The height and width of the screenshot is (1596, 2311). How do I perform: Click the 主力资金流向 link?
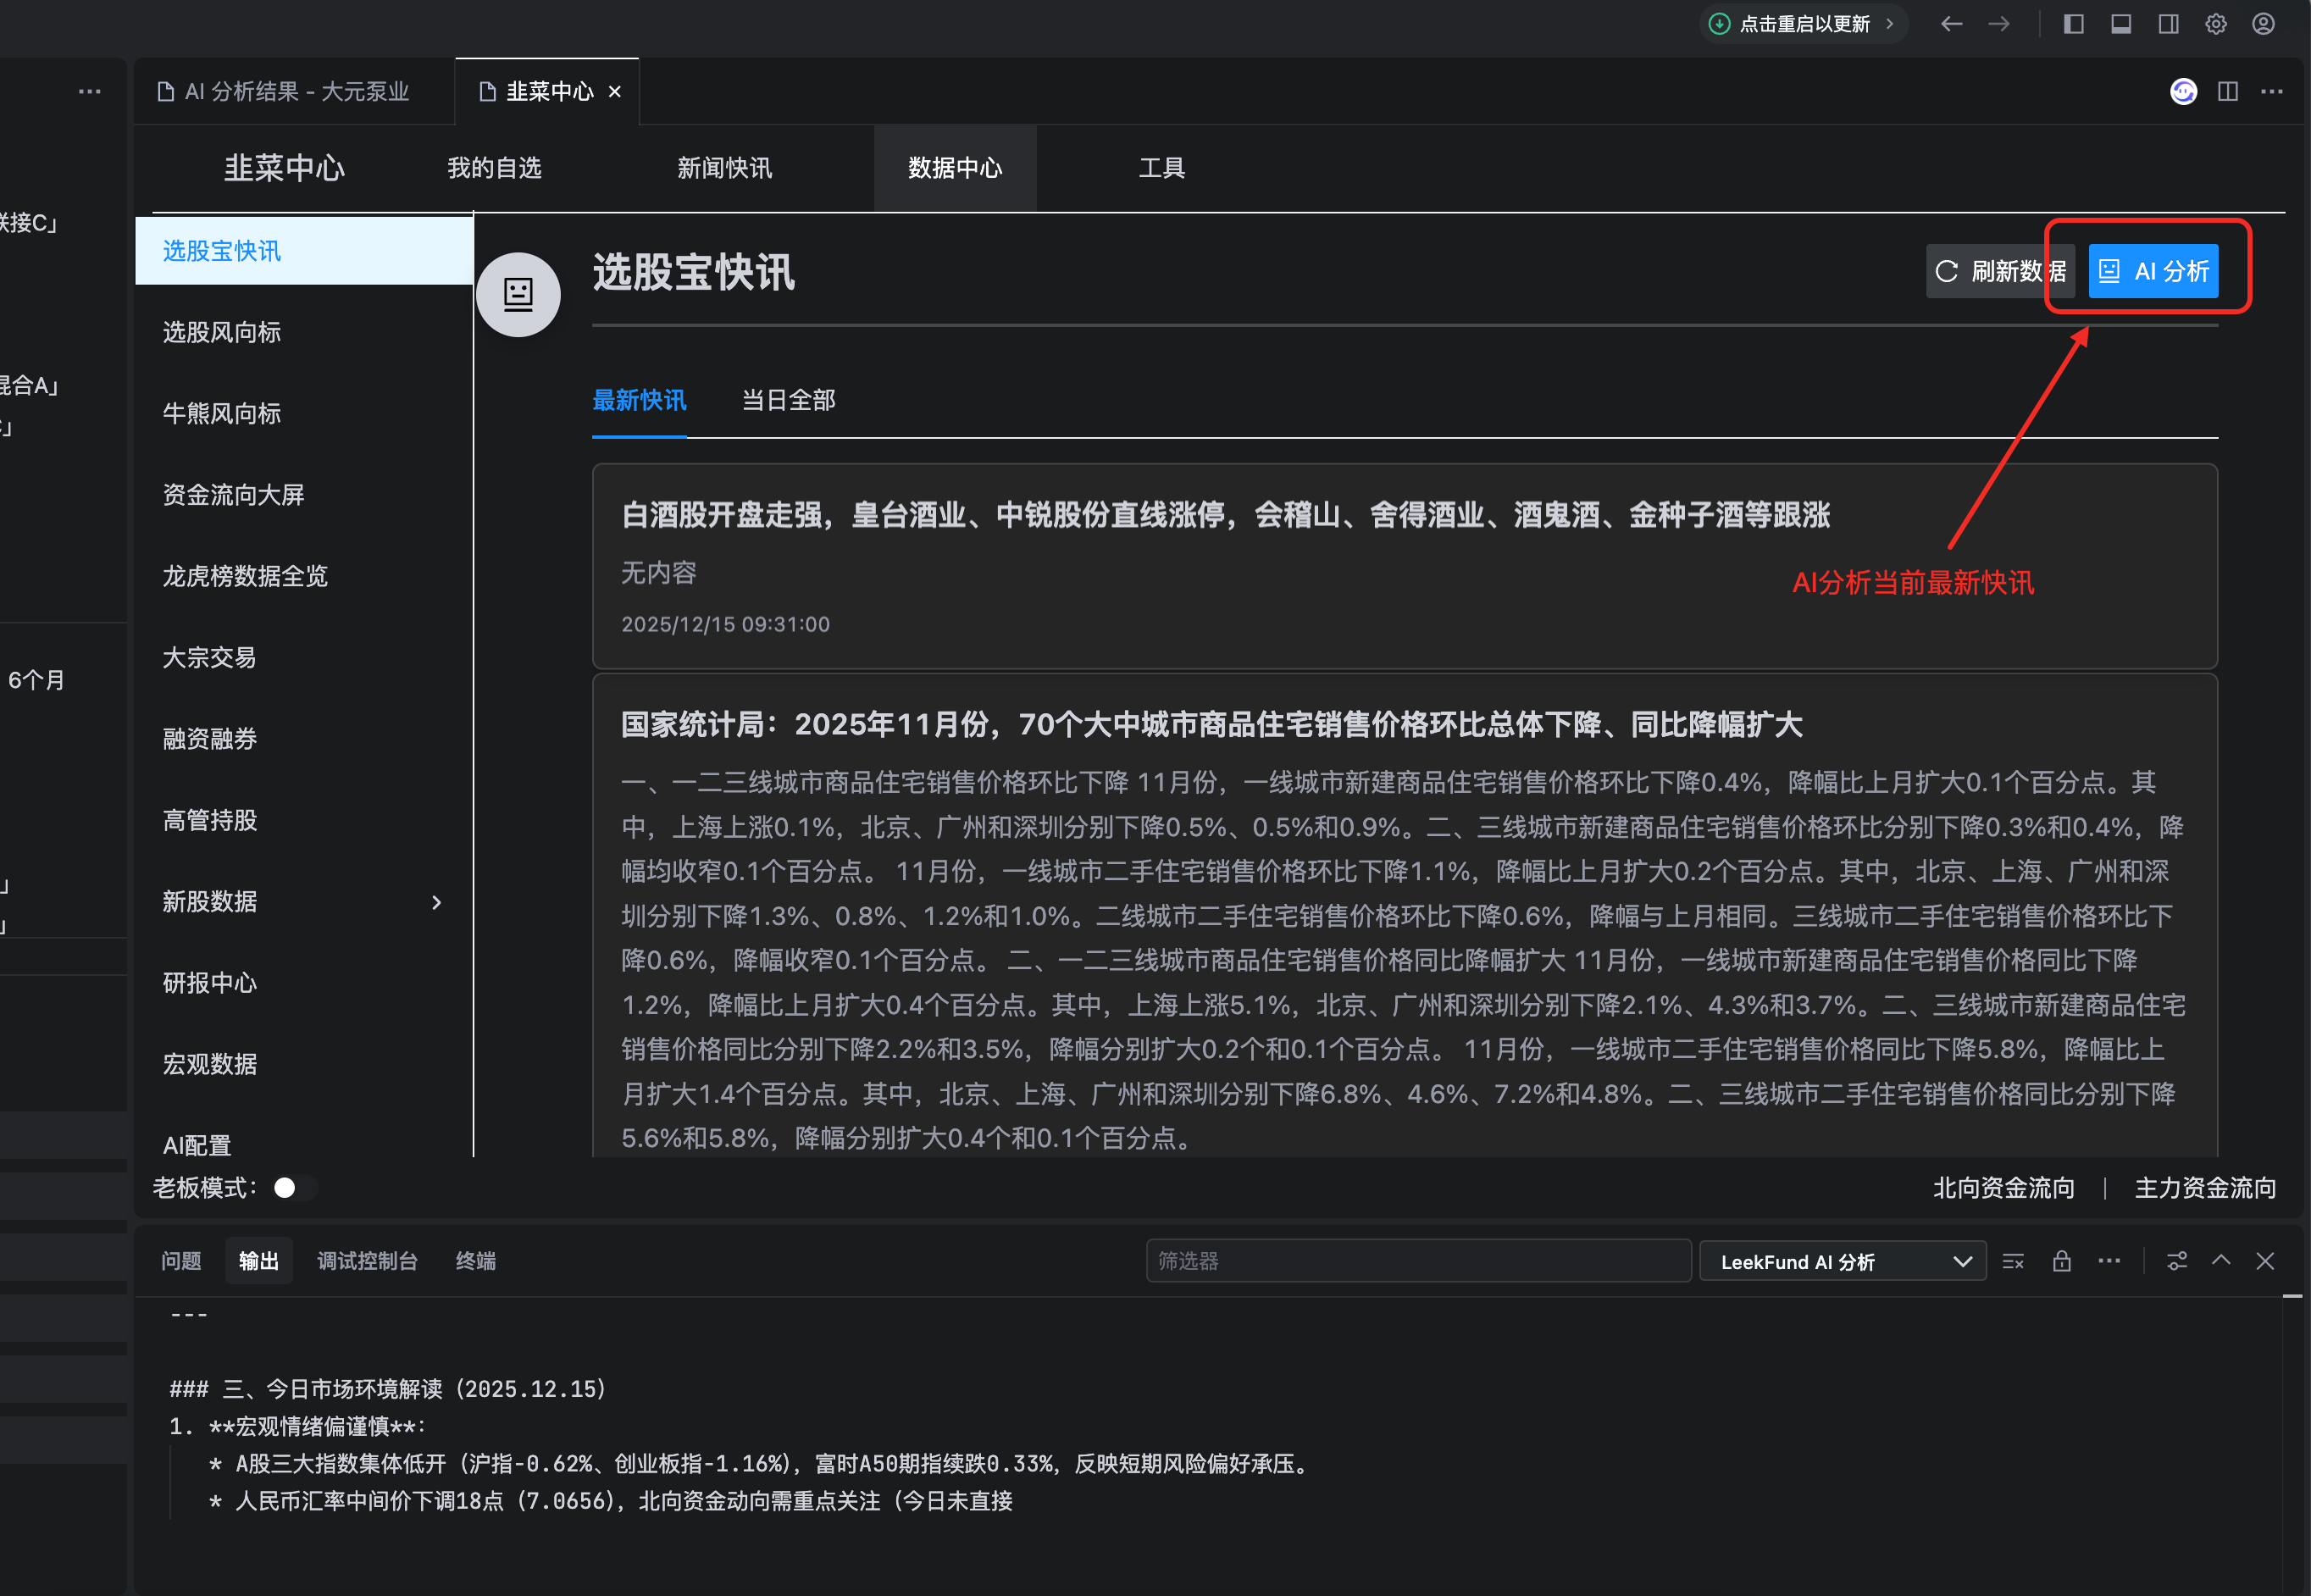(x=2205, y=1187)
